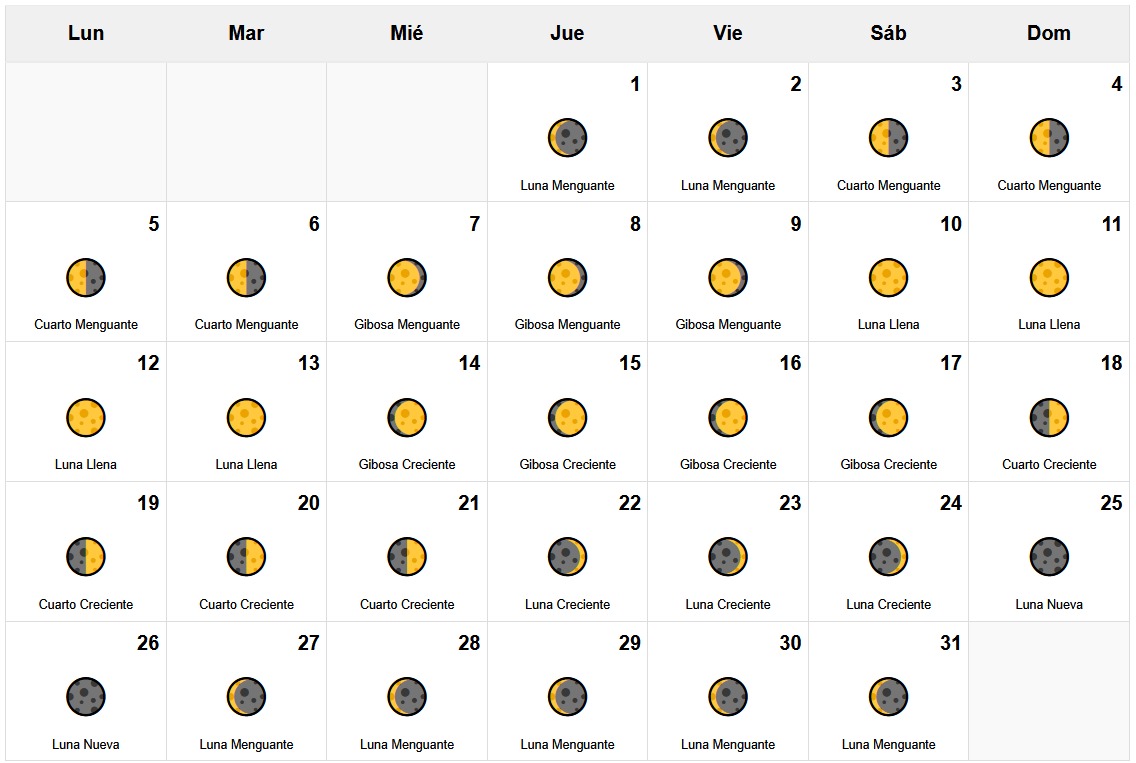
Task: Click the Jue weekday header
Action: [567, 33]
